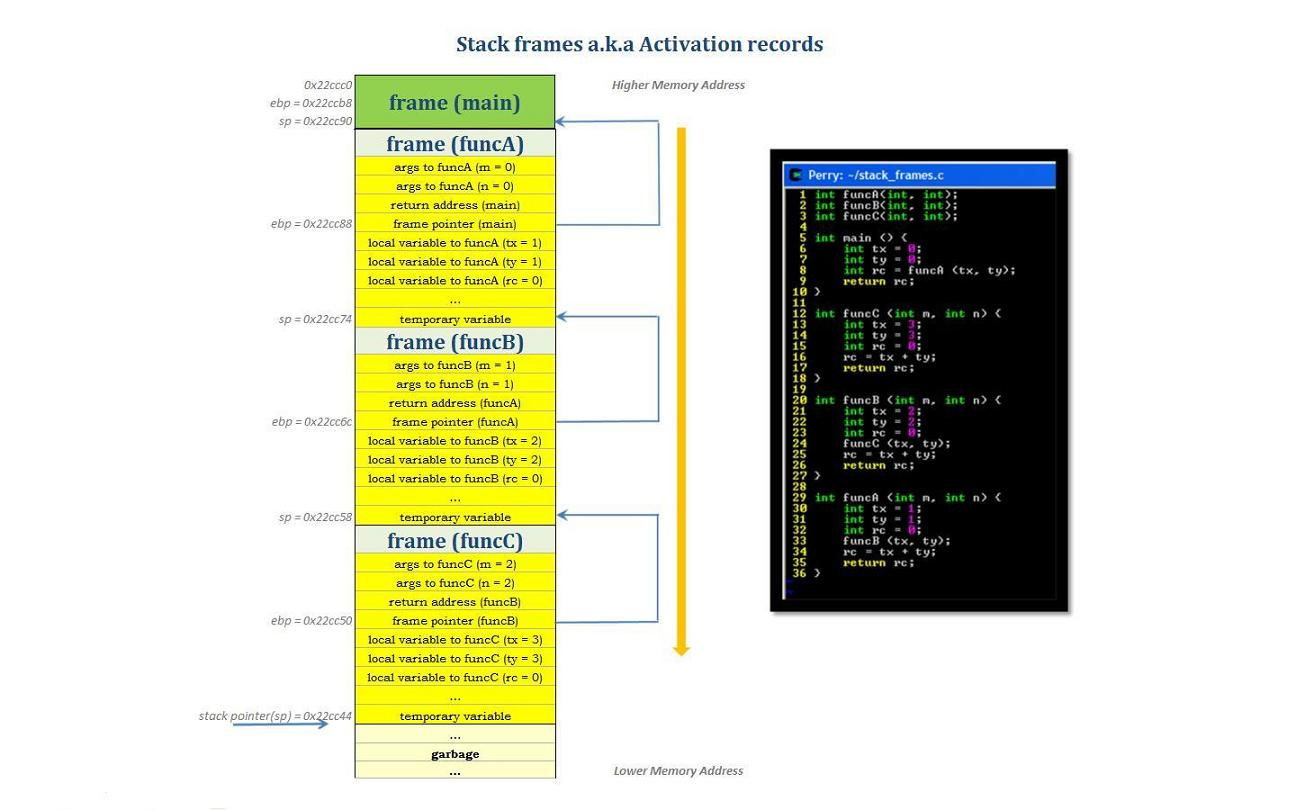Click the label 'ebp = 0x22cc50'
Screen dimensions: 1296x810
point(311,621)
